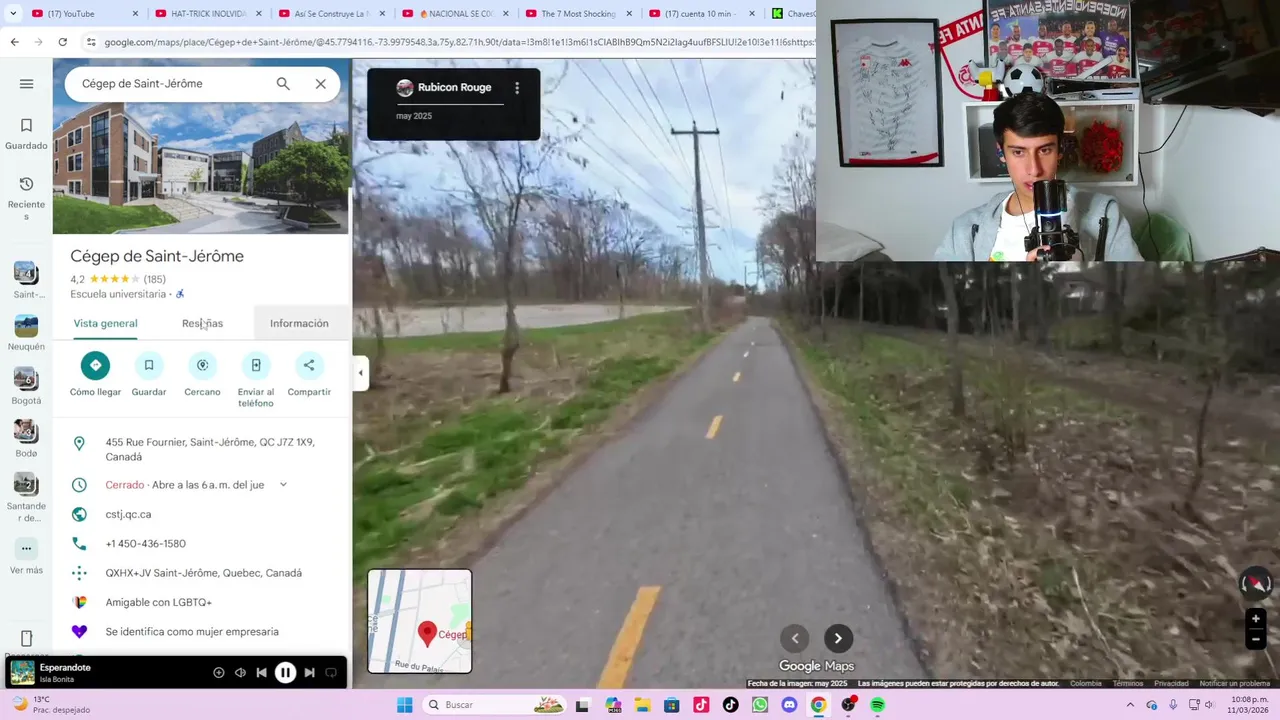The image size is (1280, 720).
Task: Open WhatsApp from the taskbar
Action: (x=760, y=705)
